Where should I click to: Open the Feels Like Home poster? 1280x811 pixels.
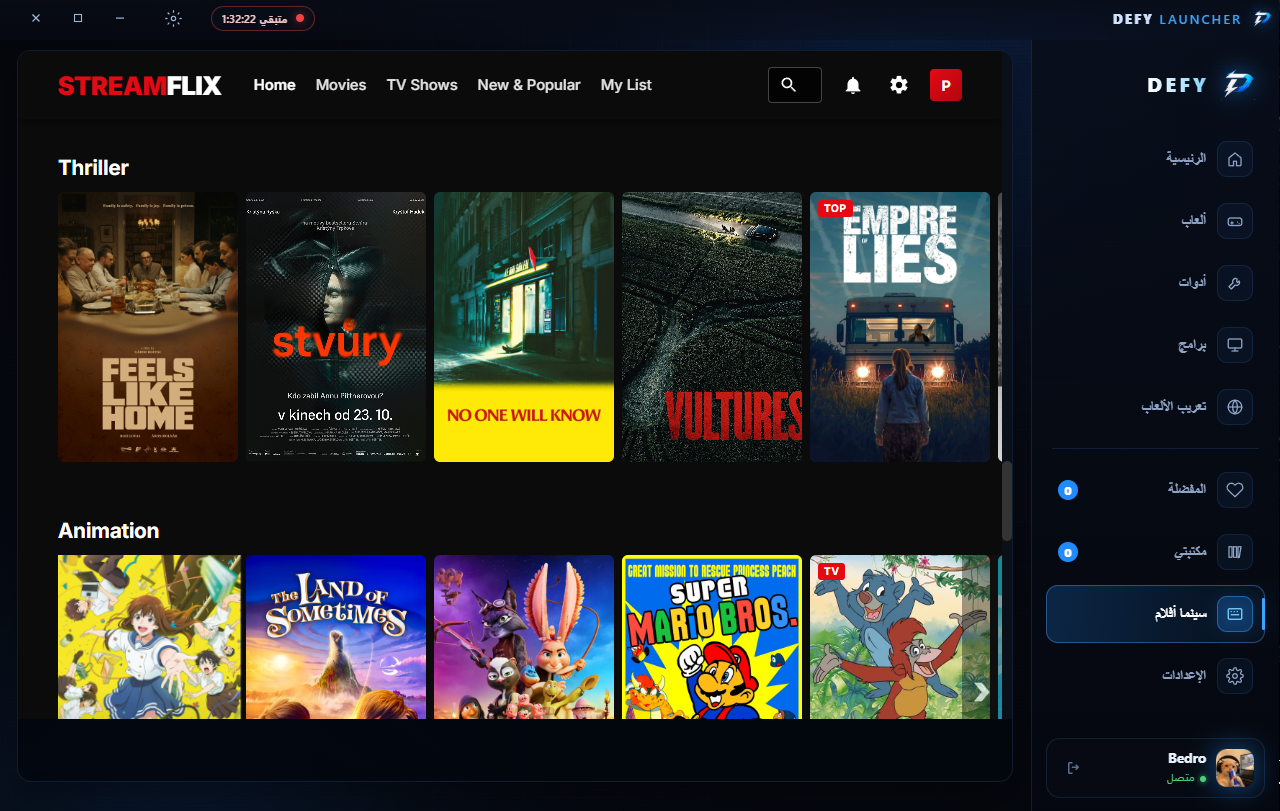(148, 327)
